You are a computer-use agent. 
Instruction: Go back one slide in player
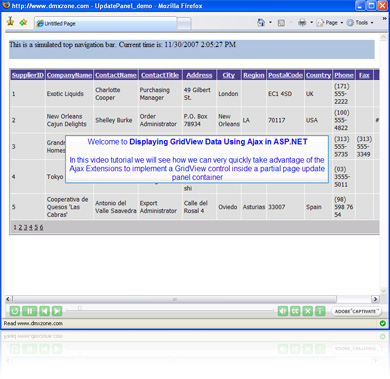pyautogui.click(x=44, y=311)
